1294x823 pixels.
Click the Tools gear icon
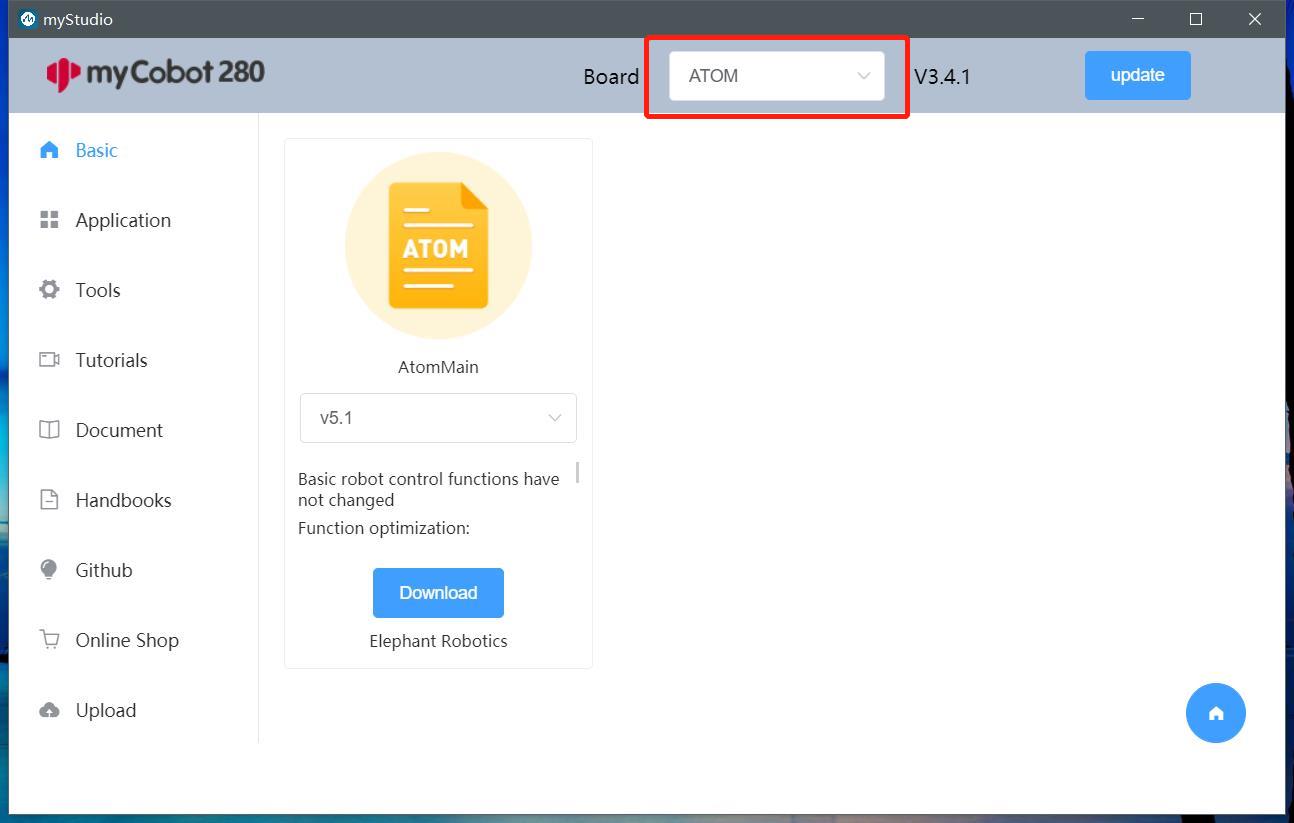49,290
